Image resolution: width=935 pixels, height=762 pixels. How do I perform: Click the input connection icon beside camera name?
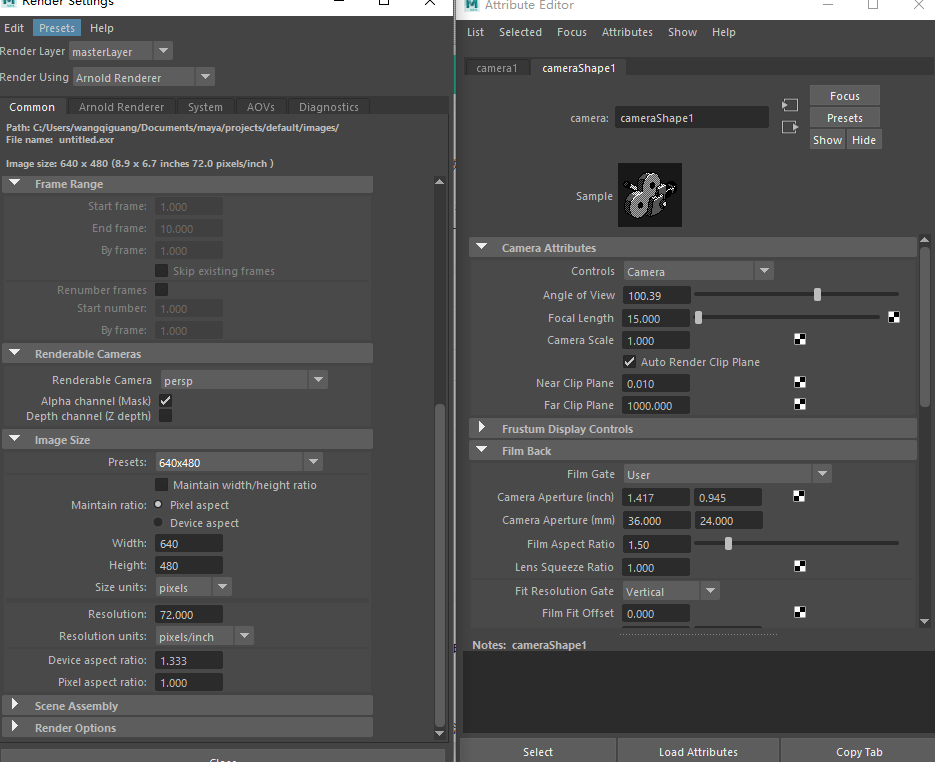pyautogui.click(x=790, y=106)
